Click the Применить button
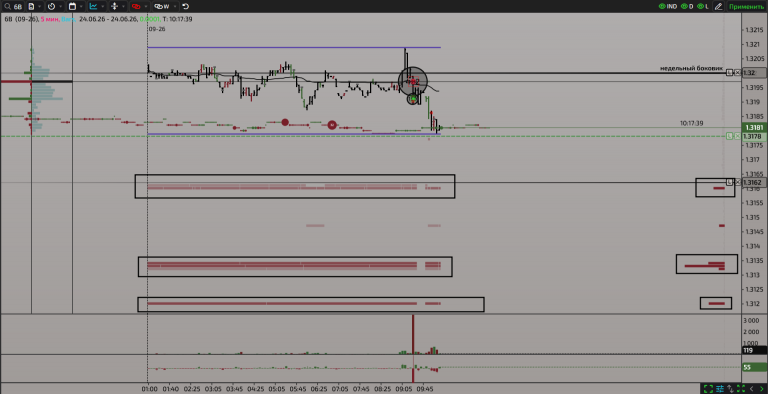Viewport: 768px width, 394px height. click(x=746, y=6)
